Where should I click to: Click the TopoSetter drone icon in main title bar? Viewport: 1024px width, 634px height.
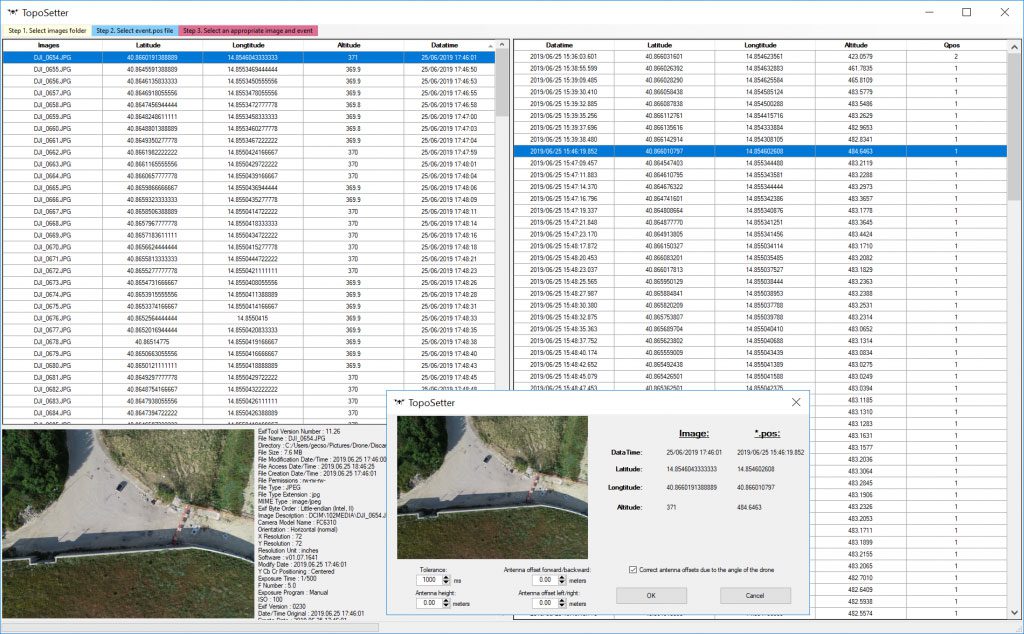[11, 13]
